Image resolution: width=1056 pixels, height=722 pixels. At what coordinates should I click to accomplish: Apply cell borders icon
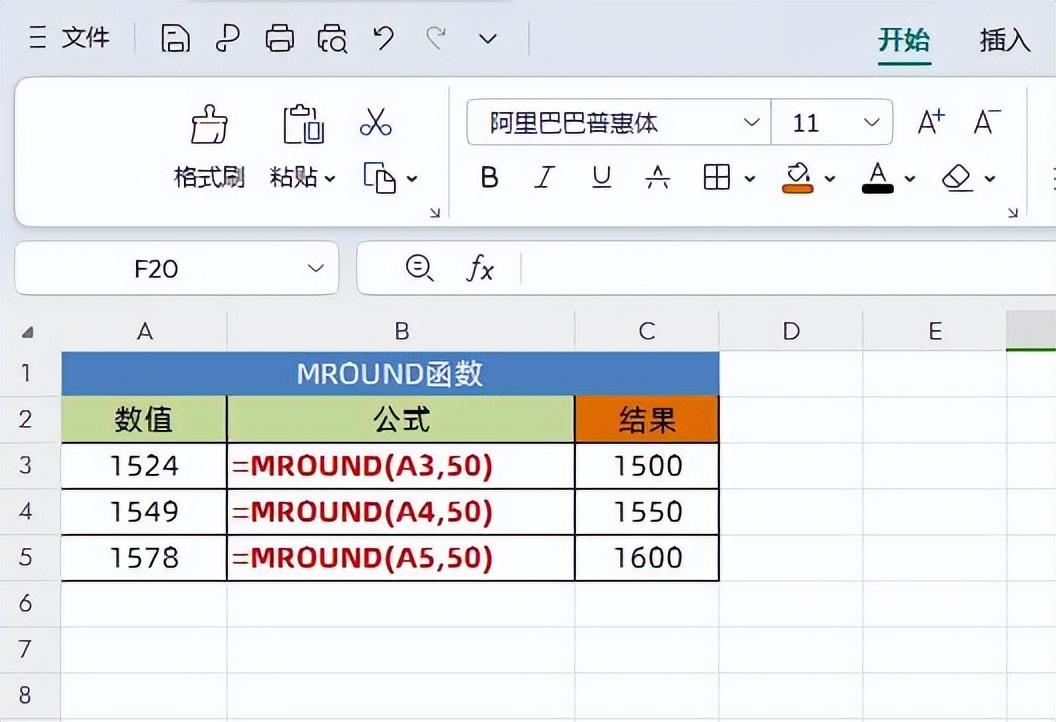[717, 178]
